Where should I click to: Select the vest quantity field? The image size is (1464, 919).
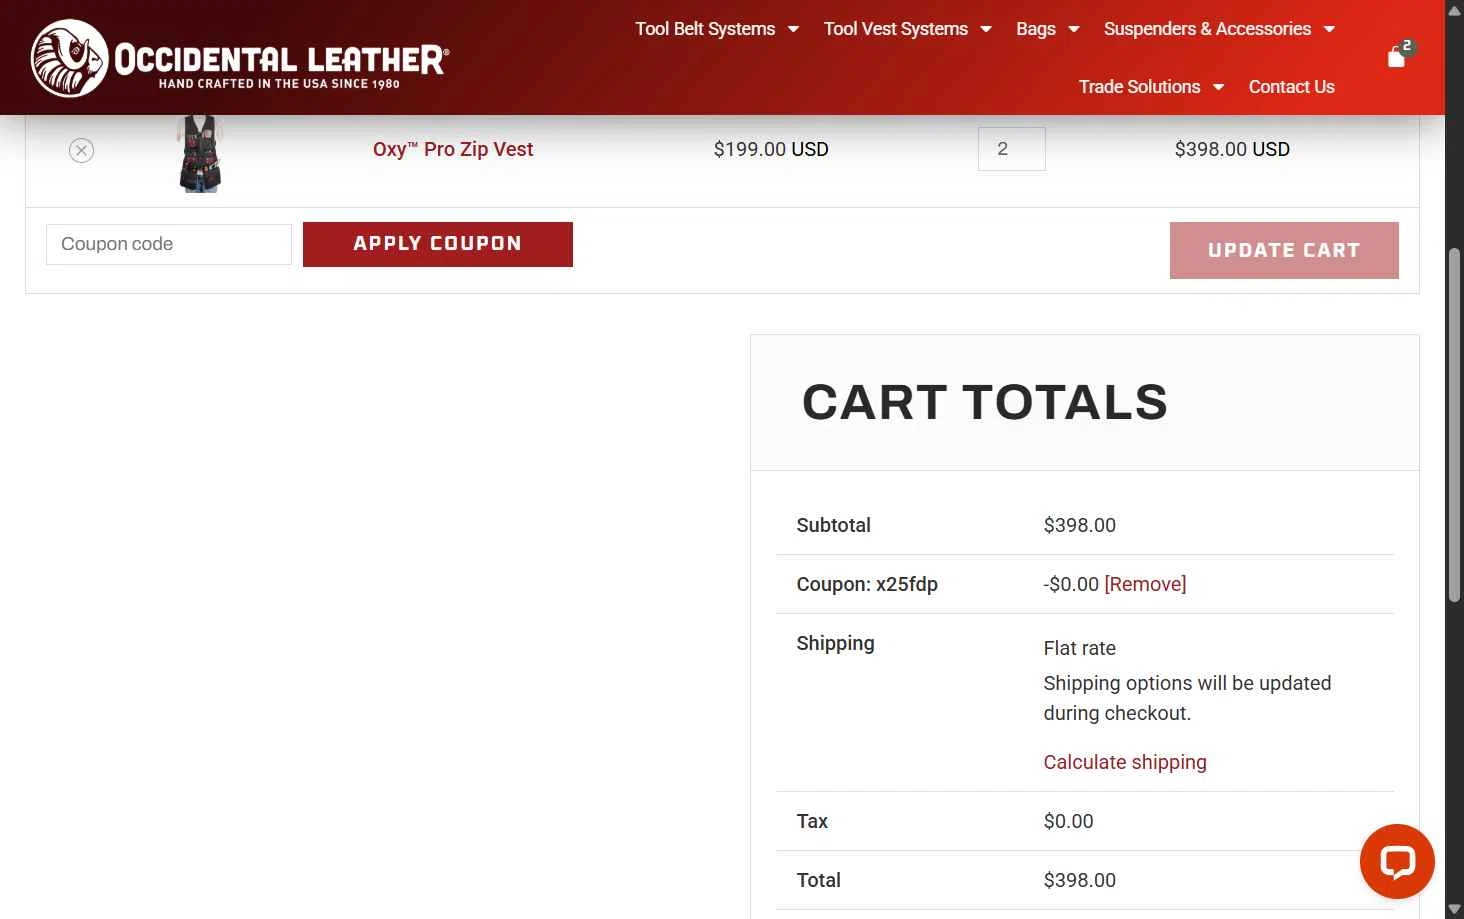point(1012,149)
